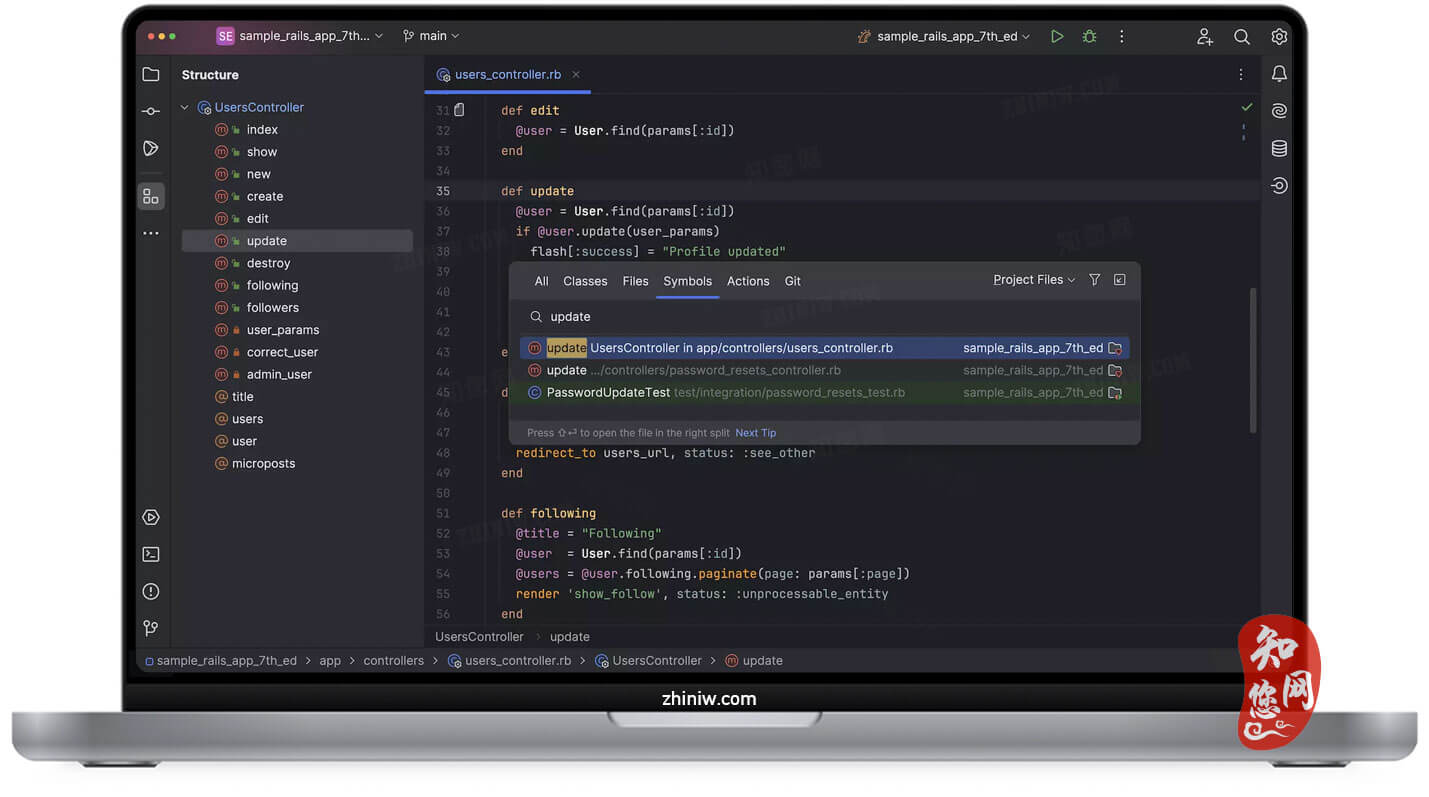Screen dimensions: 1429x797
Task: Select followers method in Structure
Action: [273, 307]
